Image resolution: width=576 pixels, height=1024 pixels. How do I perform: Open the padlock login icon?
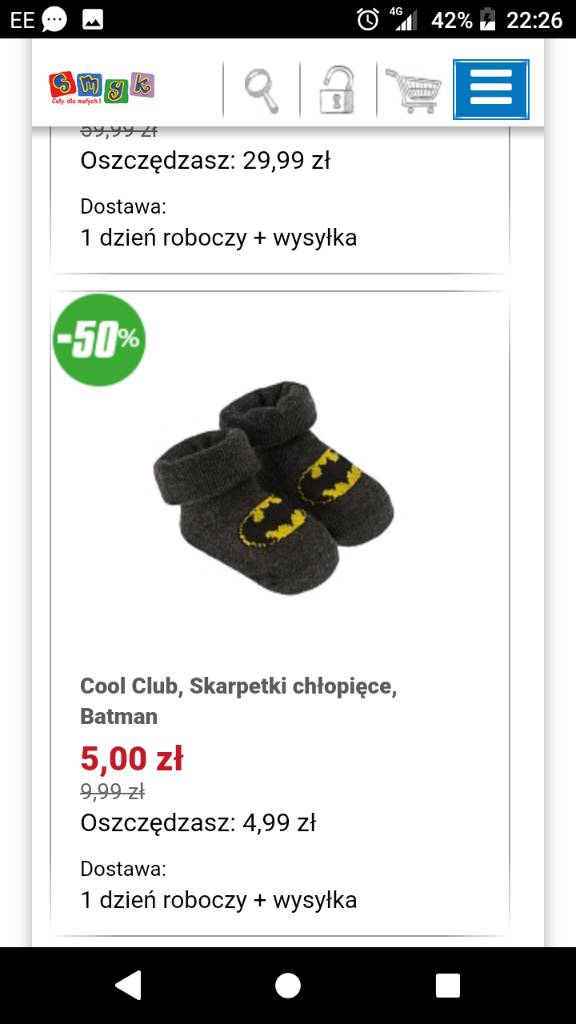click(x=337, y=90)
